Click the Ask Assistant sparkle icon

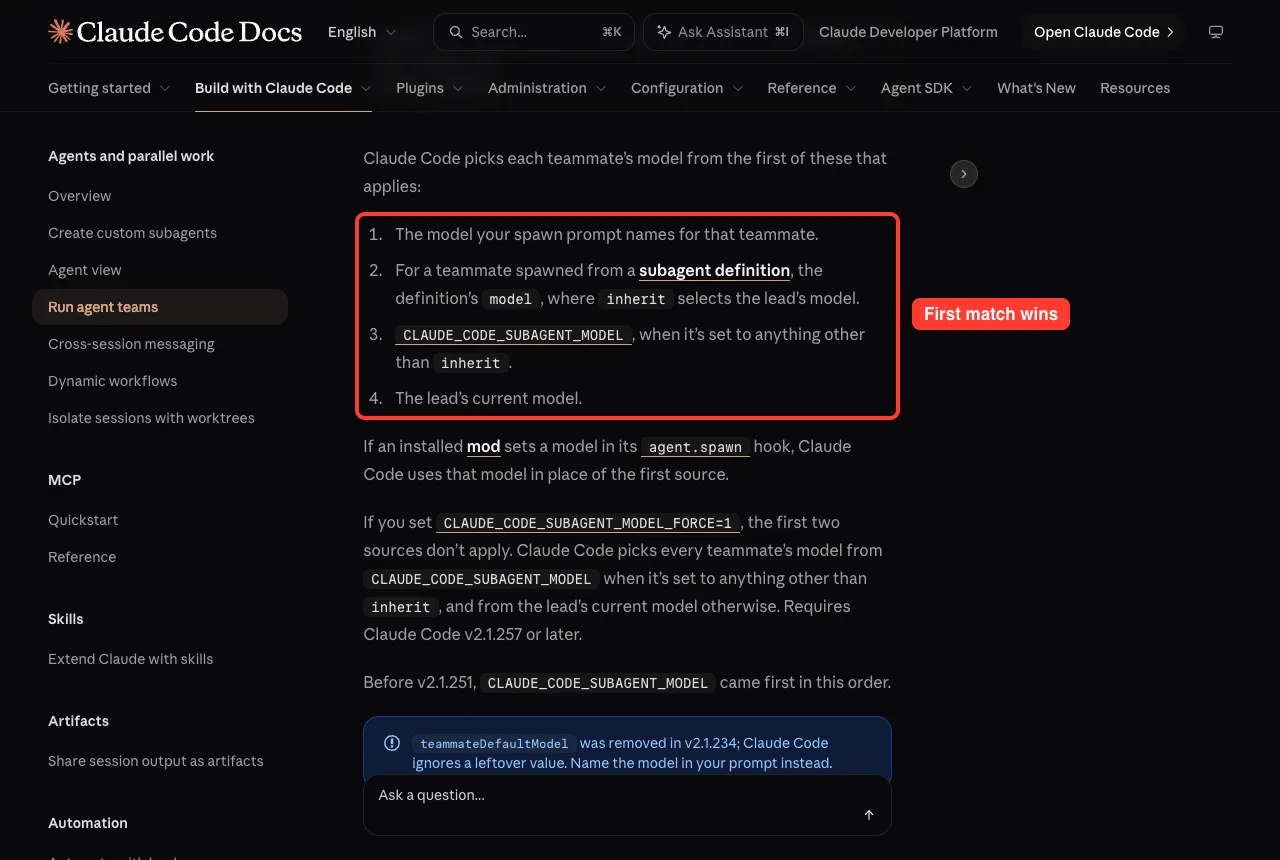click(663, 32)
